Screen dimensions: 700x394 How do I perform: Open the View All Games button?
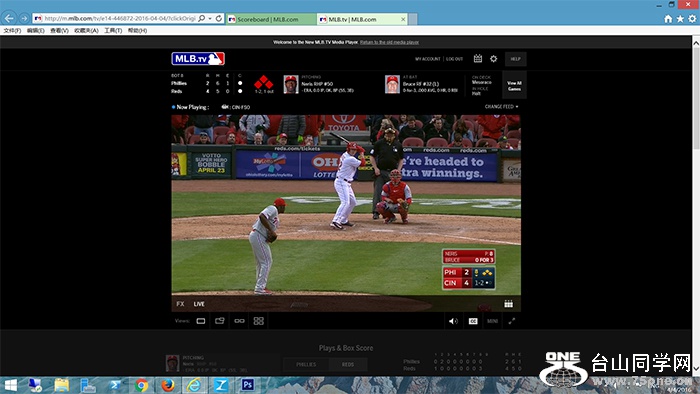pos(514,86)
